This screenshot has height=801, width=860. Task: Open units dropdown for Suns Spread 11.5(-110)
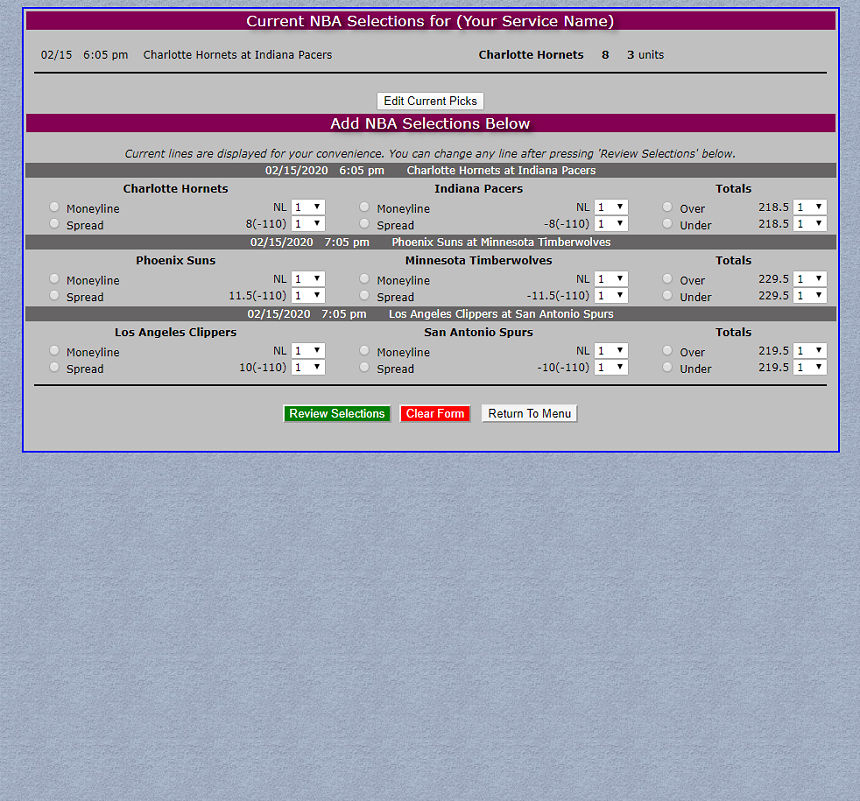(x=308, y=296)
